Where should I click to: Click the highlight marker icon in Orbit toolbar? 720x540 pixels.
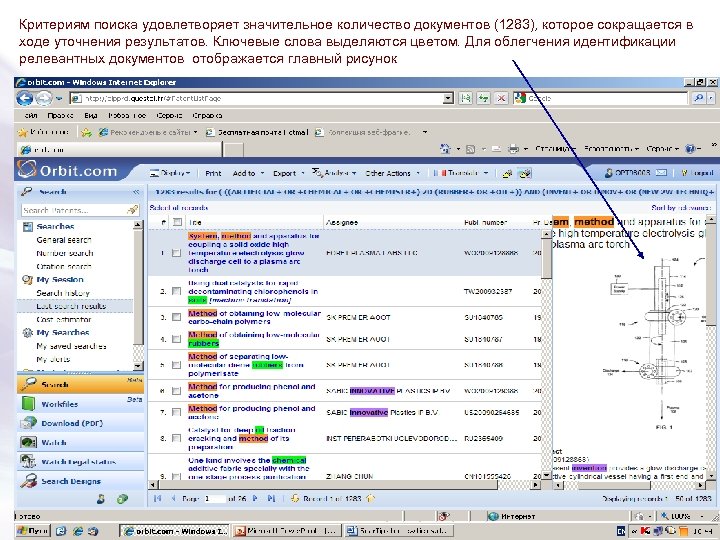click(x=507, y=173)
